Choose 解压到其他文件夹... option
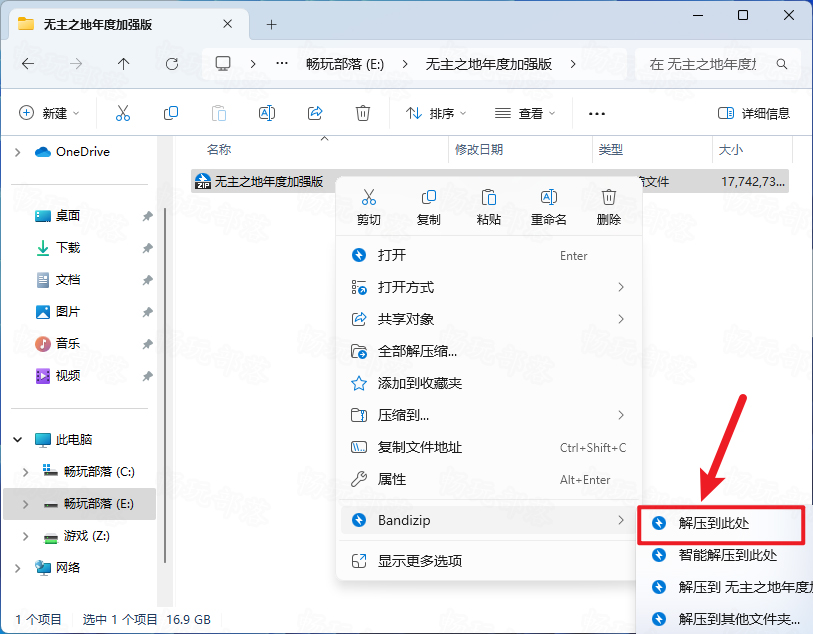This screenshot has width=813, height=634. coord(727,619)
